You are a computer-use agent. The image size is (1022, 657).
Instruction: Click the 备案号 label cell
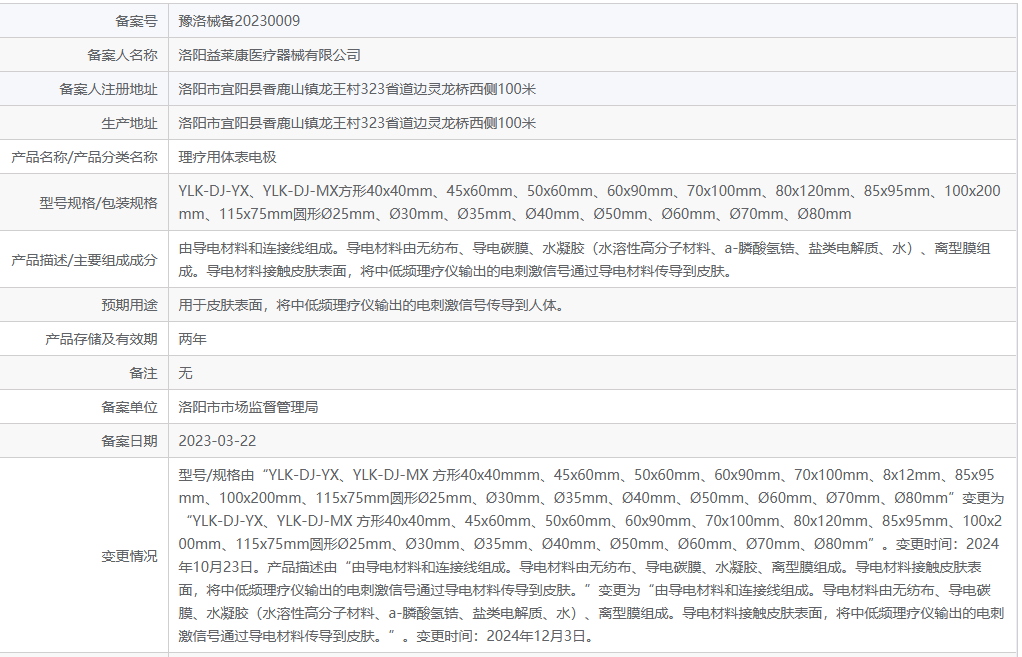[136, 21]
